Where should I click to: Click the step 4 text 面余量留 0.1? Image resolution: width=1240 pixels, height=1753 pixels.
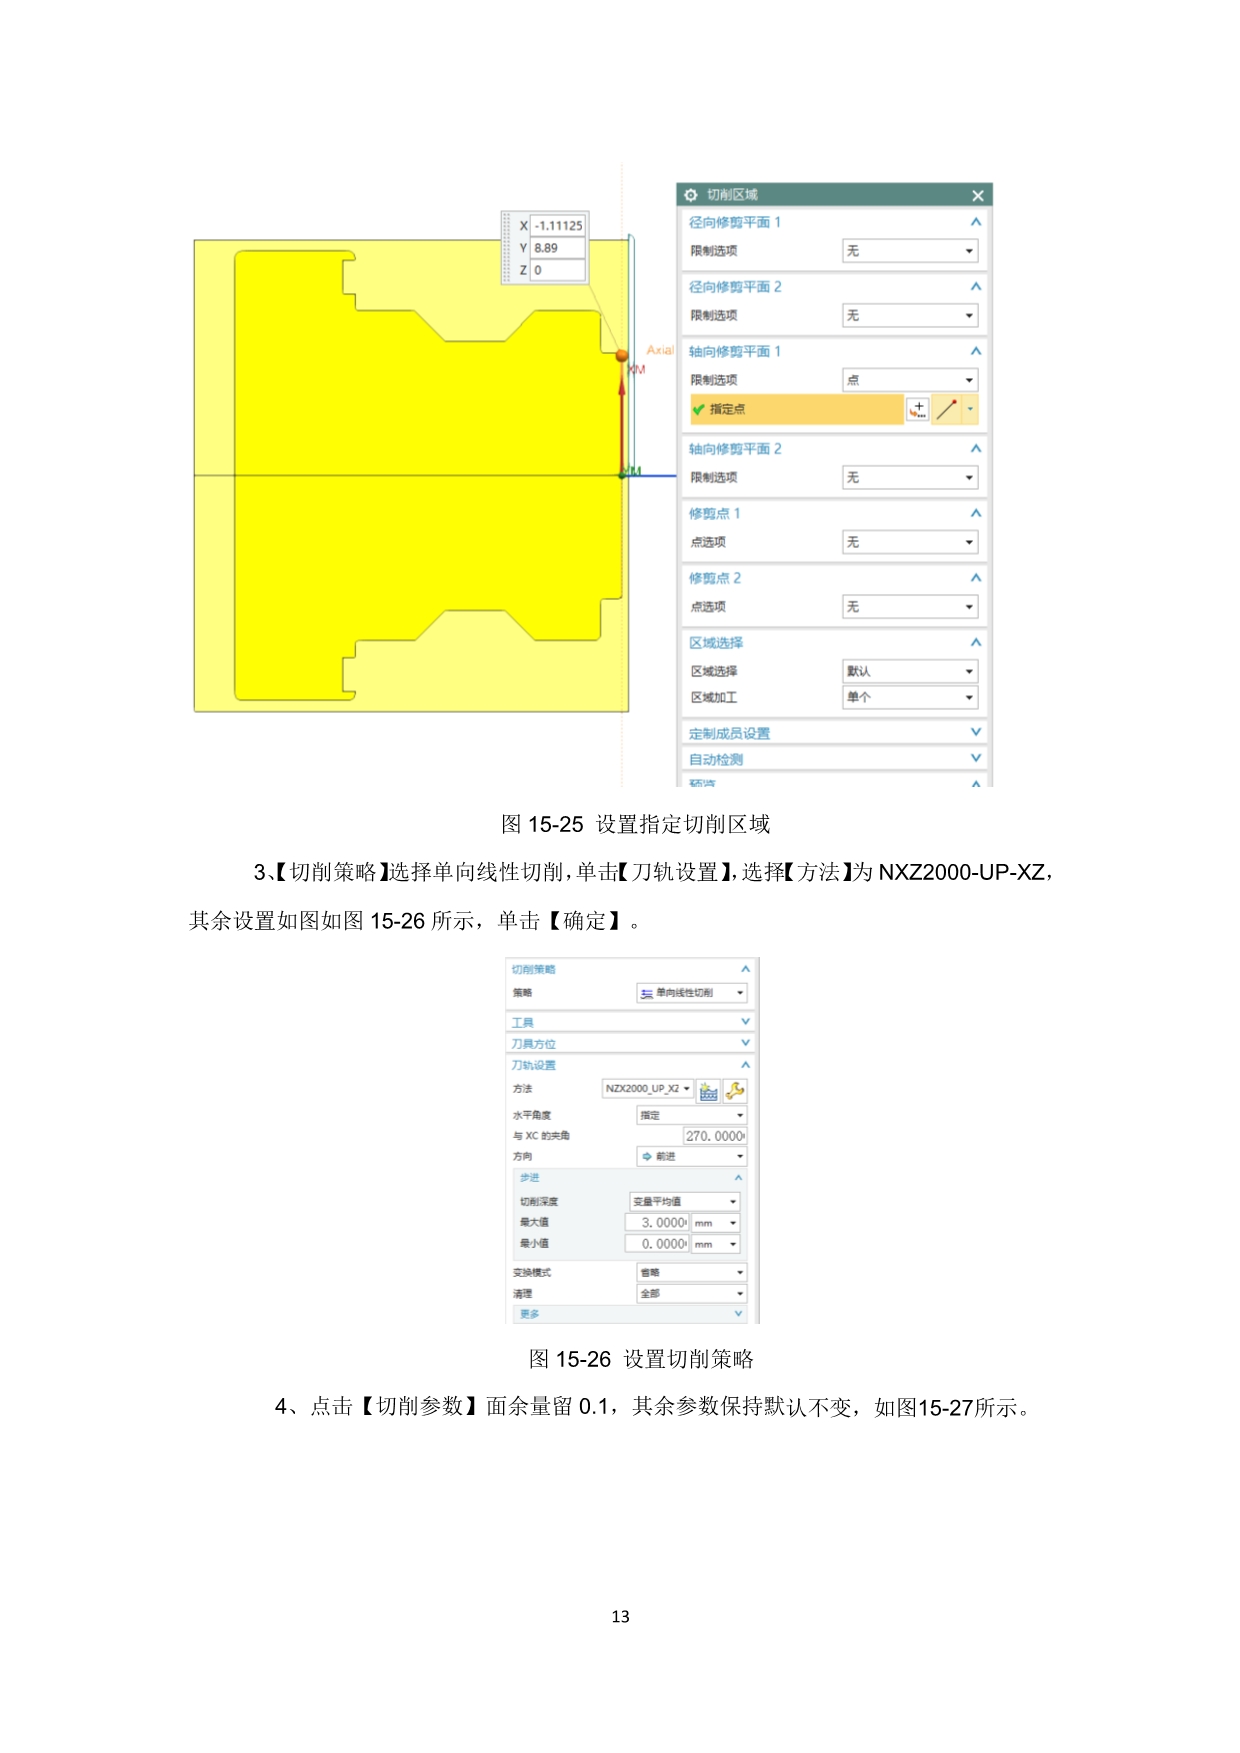pos(547,1407)
